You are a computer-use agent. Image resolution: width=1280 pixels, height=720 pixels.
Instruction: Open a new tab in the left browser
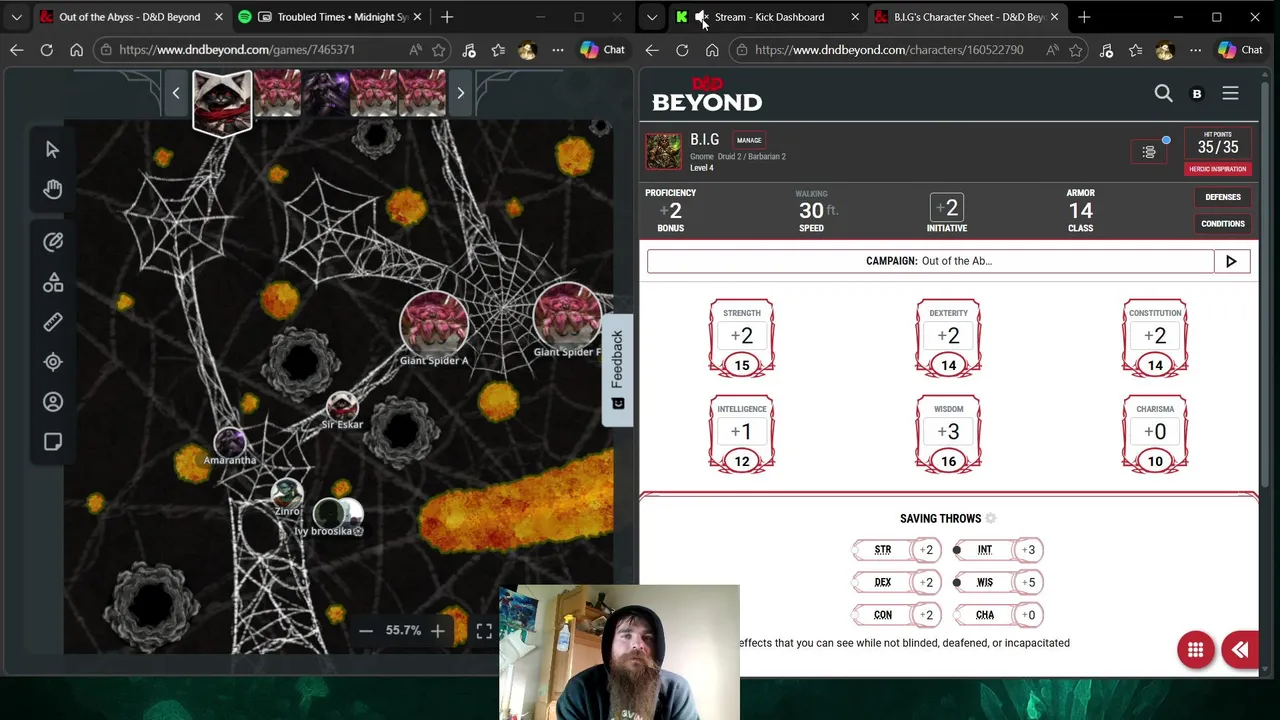coord(447,17)
